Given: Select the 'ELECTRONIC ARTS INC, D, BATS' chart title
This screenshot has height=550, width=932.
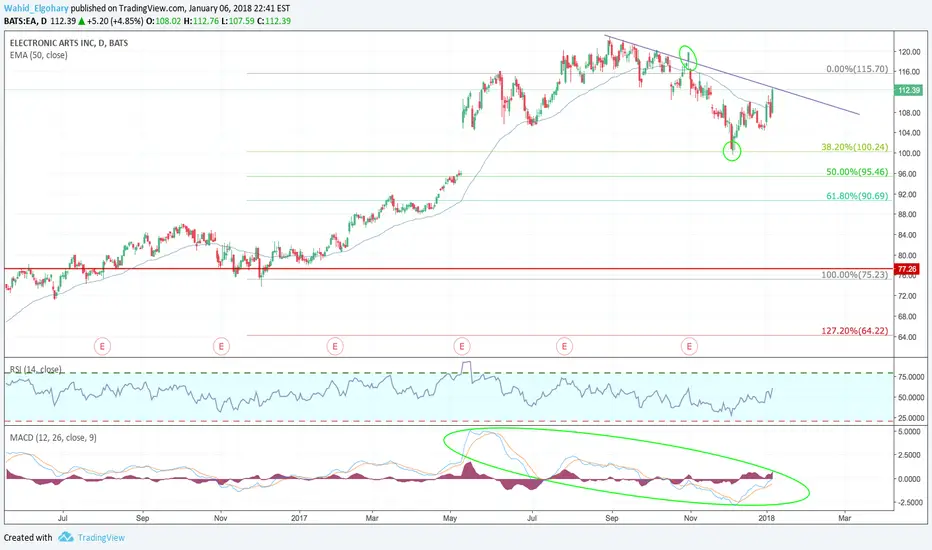Looking at the screenshot, I should (69, 43).
